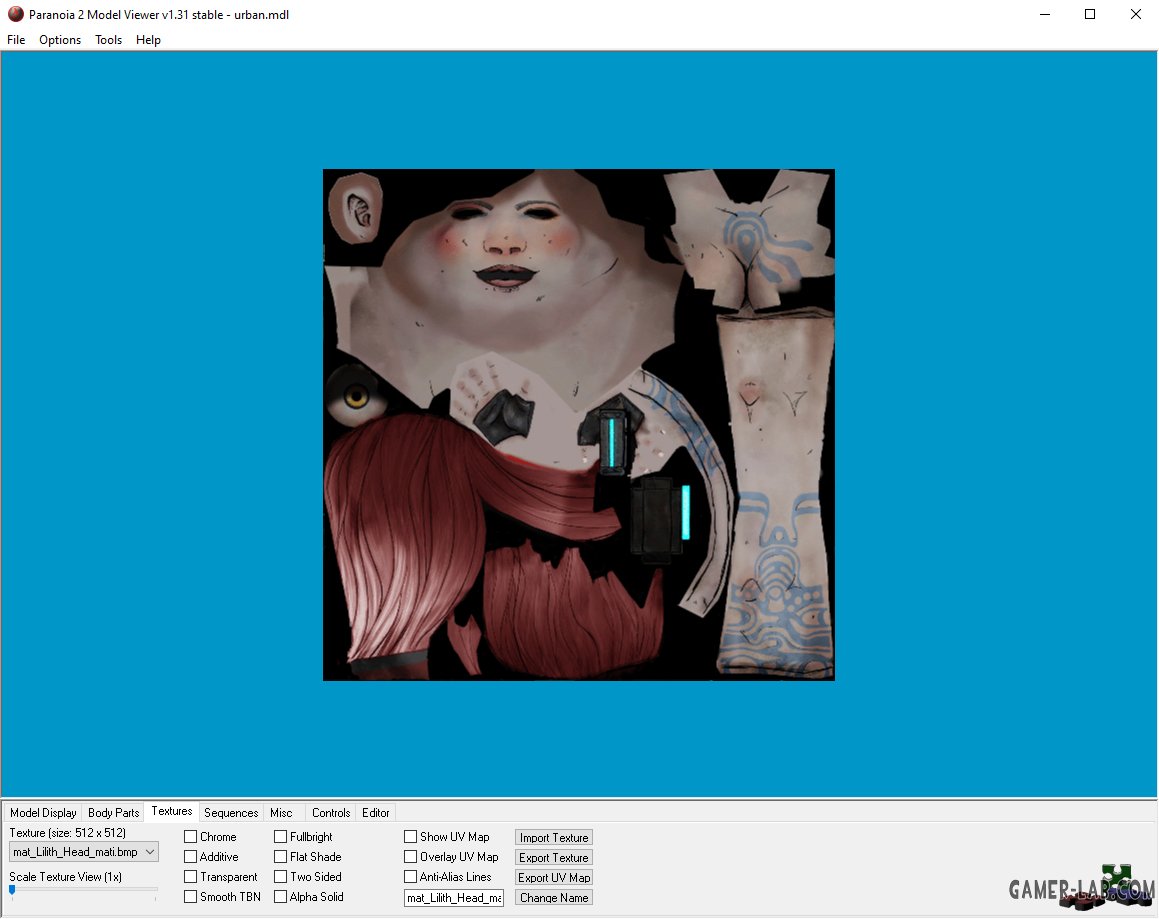Click the Change Name button

[554, 898]
